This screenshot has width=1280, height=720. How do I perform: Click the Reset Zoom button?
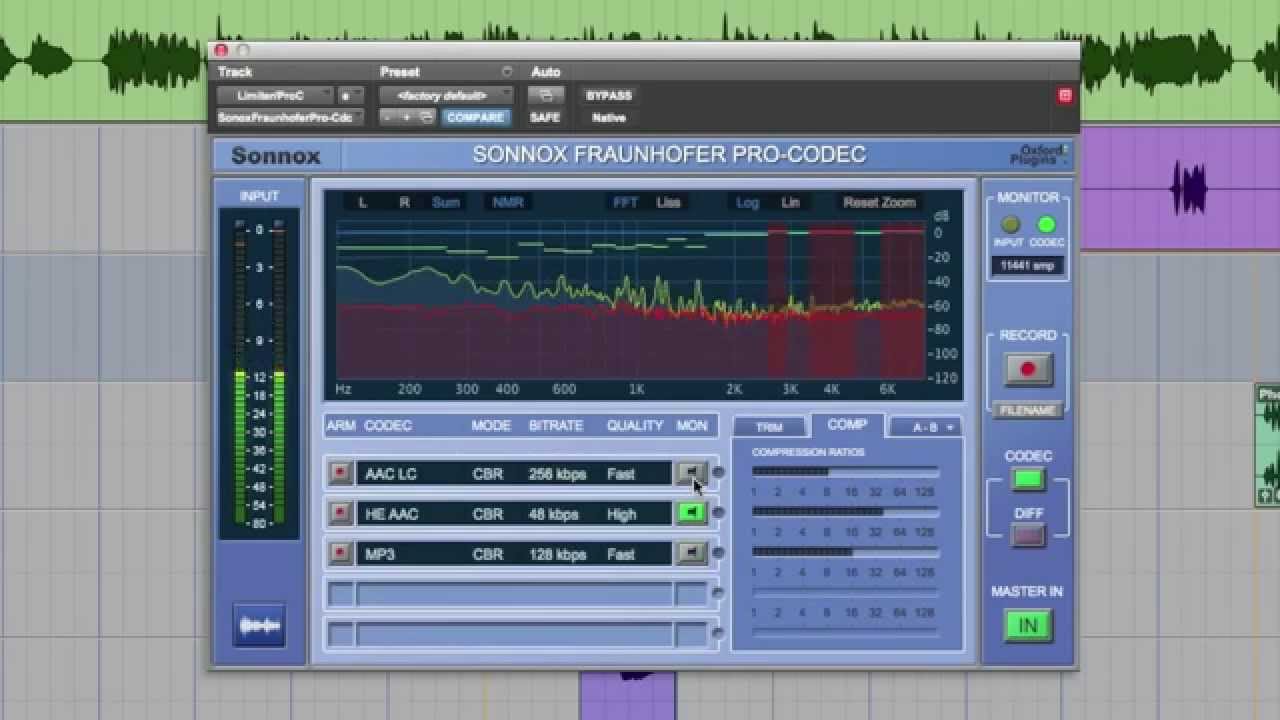(x=879, y=202)
